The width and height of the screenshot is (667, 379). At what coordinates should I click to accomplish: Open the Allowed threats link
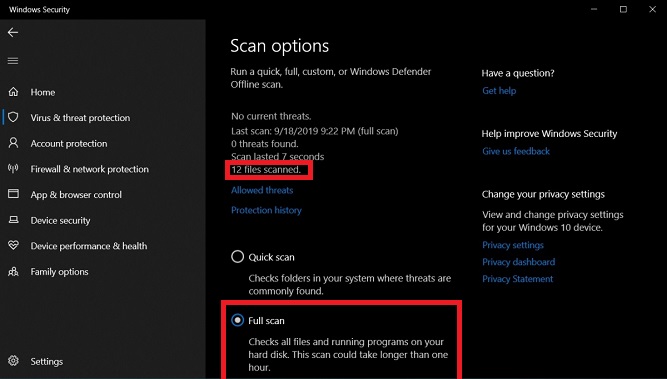(x=262, y=190)
